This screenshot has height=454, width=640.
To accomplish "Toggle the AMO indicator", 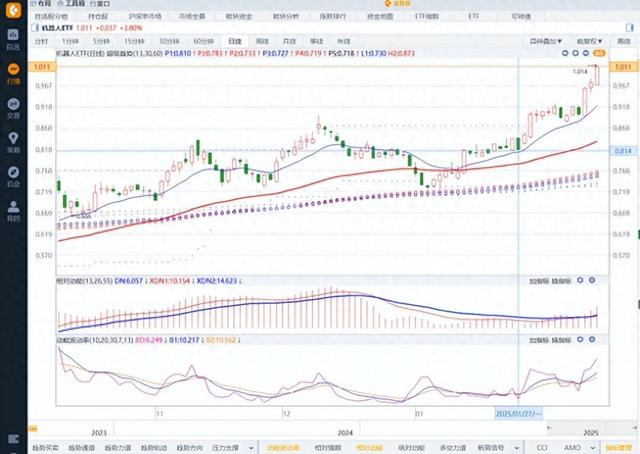I will point(572,448).
